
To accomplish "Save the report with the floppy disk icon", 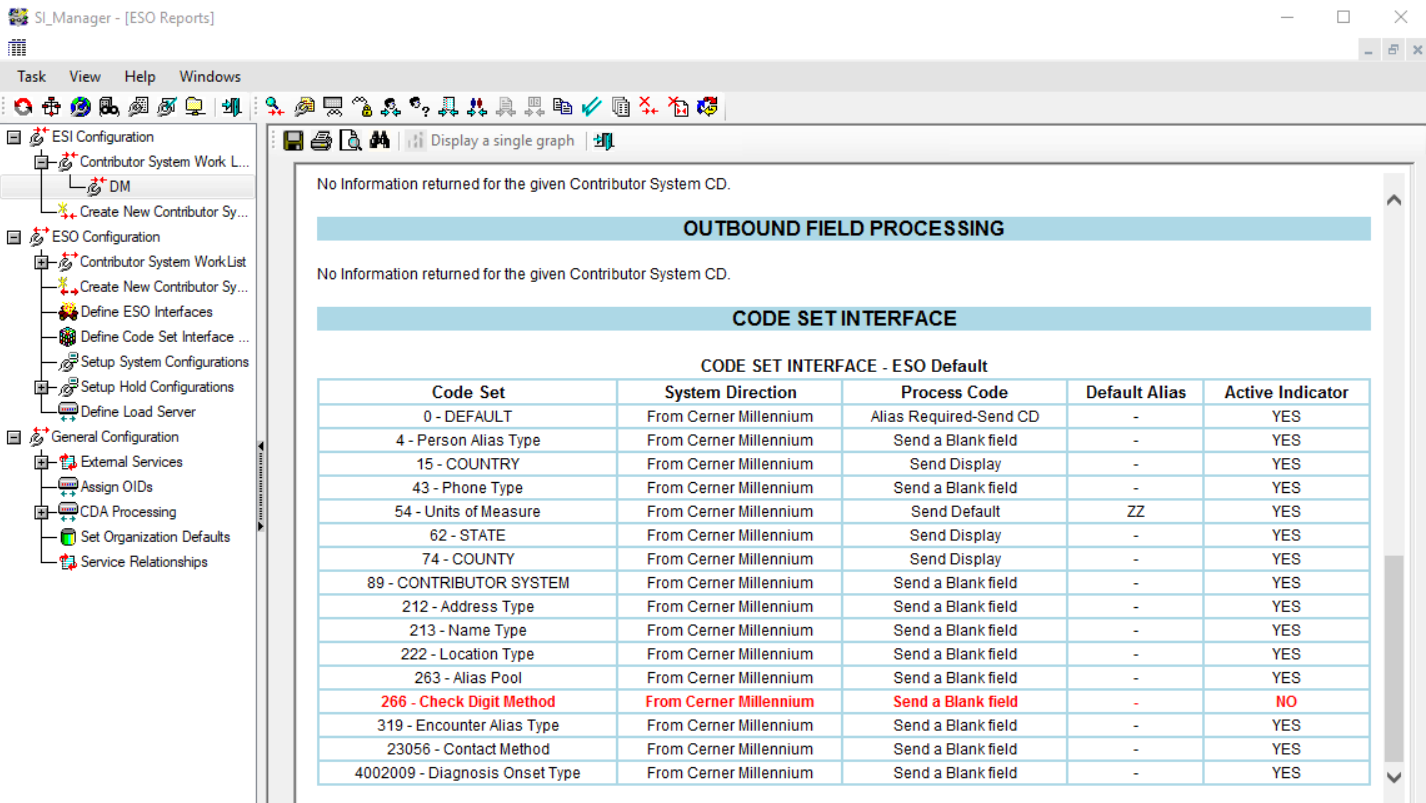I will 293,141.
